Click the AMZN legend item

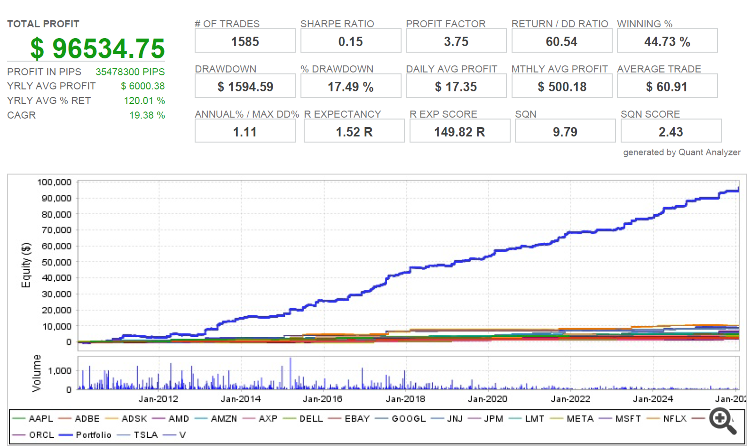click(216, 419)
